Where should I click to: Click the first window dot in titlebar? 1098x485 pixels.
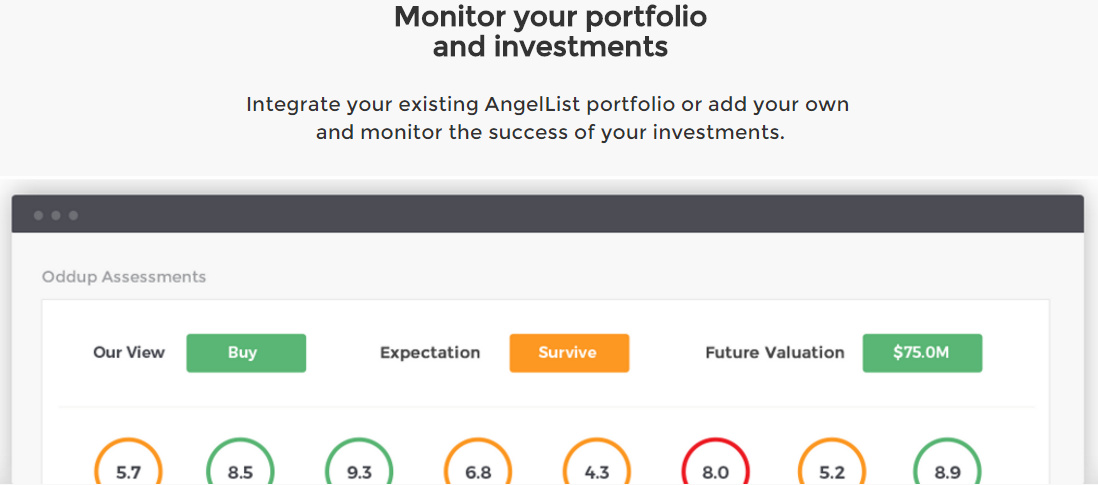[38, 215]
